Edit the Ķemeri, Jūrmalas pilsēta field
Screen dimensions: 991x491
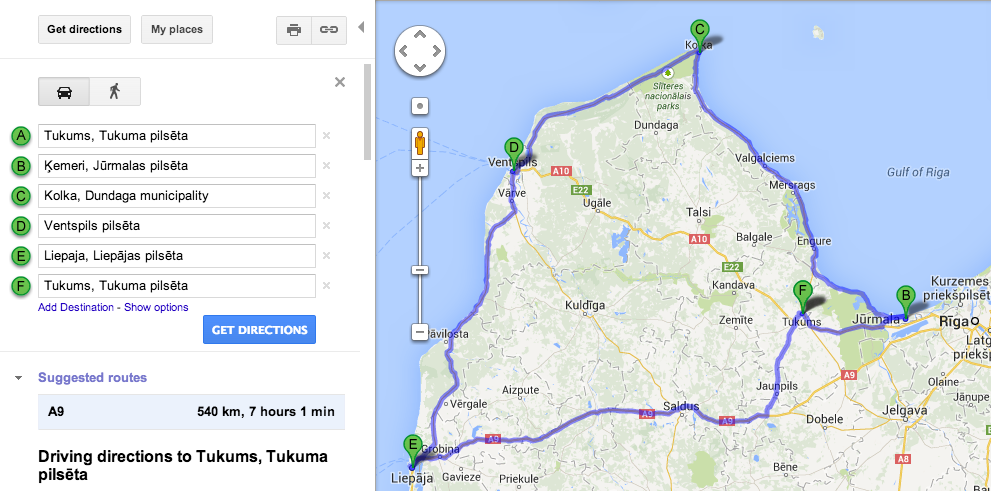pos(177,166)
